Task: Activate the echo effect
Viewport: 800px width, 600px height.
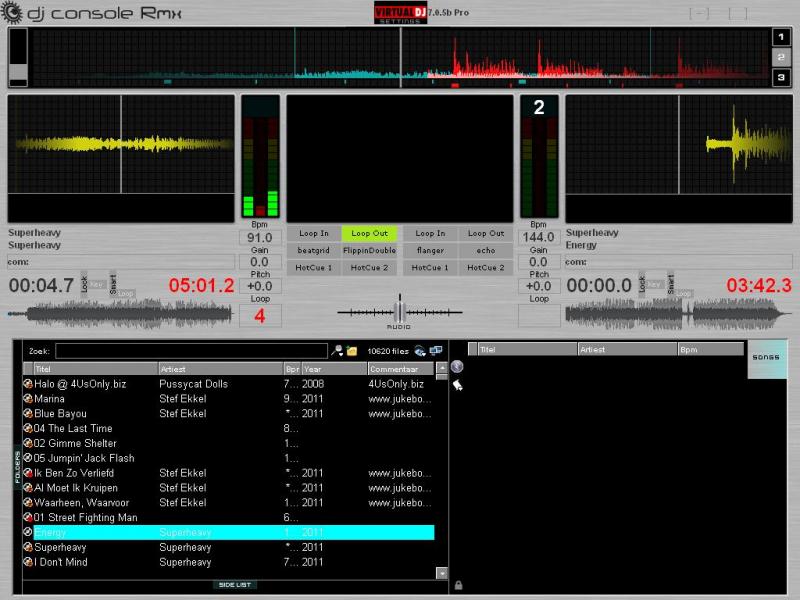Action: 486,251
